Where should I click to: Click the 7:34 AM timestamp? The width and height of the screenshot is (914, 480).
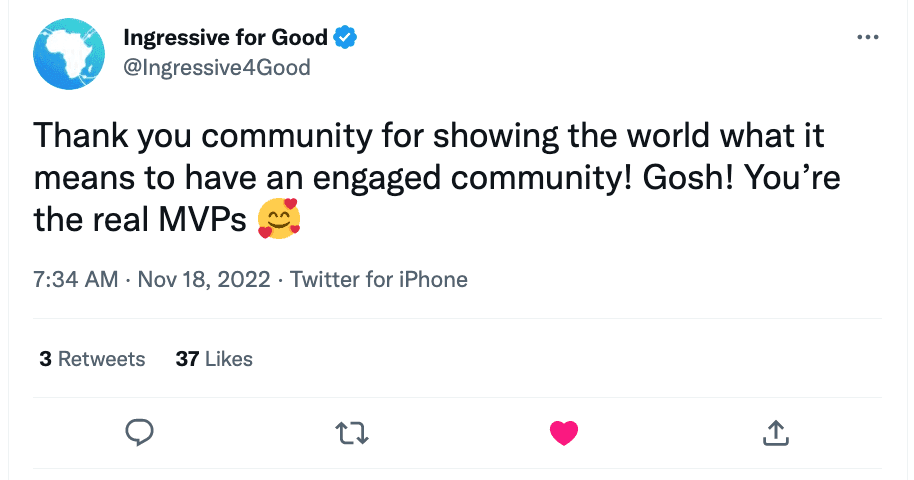tap(76, 280)
